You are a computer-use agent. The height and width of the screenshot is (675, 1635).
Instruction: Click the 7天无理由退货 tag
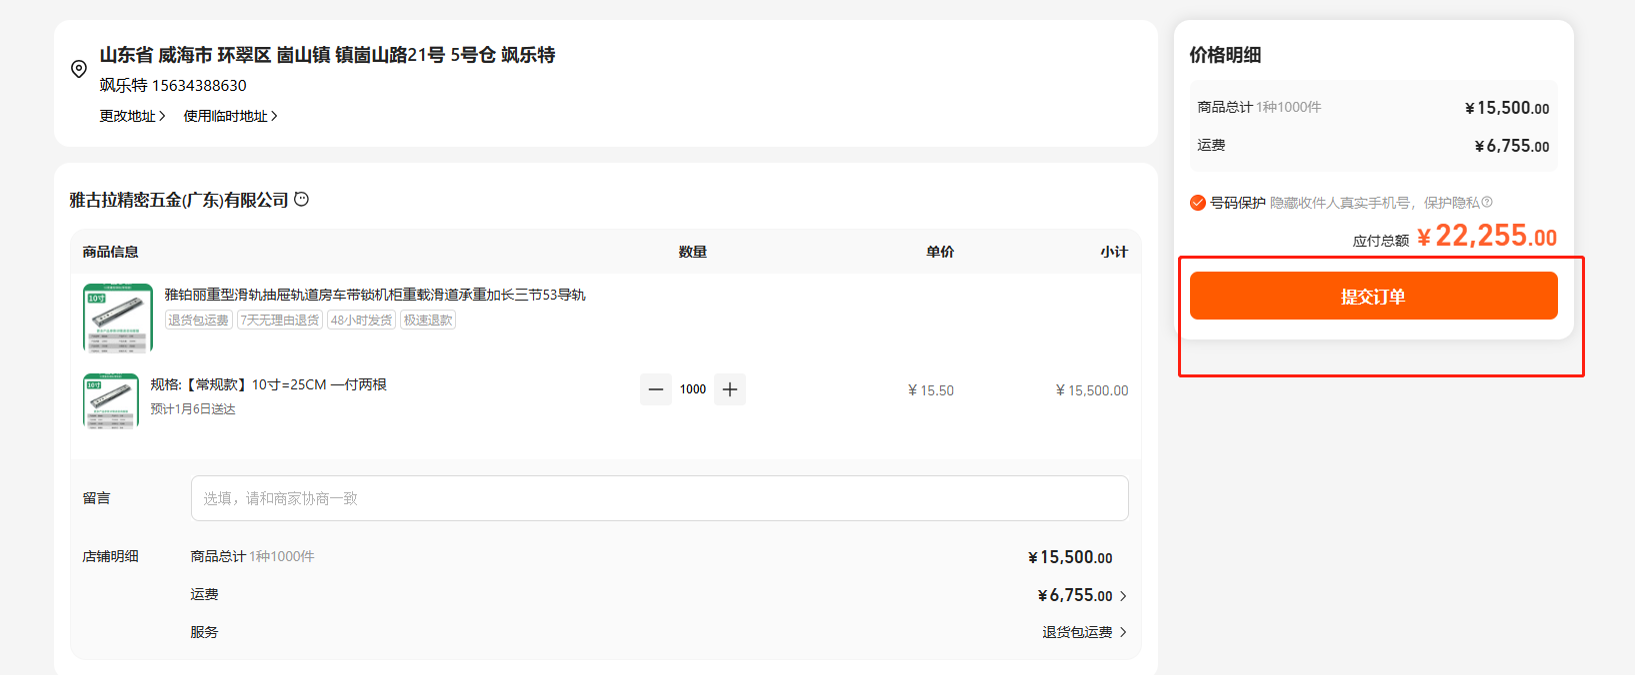point(280,320)
